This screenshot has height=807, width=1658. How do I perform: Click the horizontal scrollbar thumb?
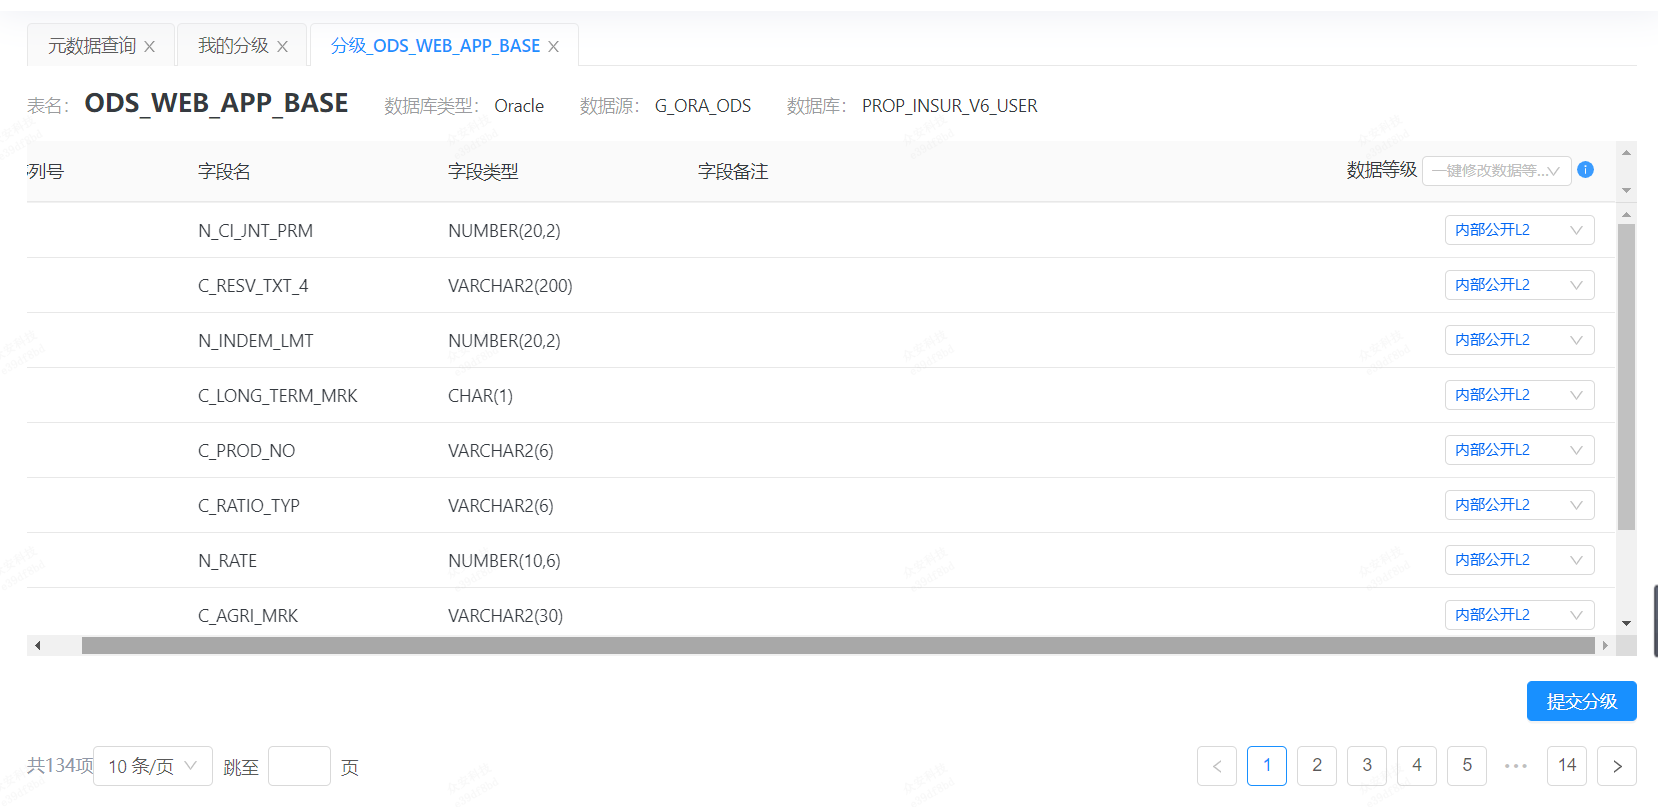click(838, 646)
